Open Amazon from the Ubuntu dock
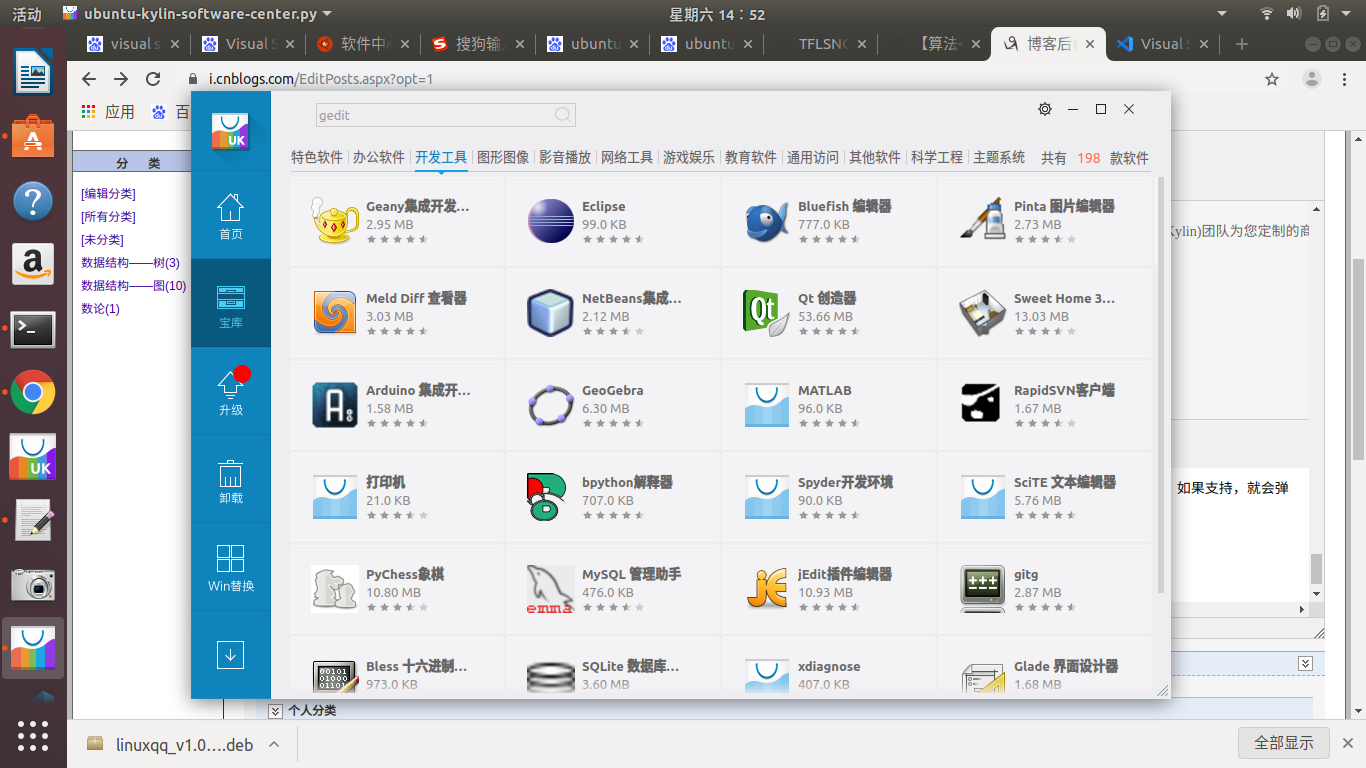Screen dimensions: 1366x768 click(x=33, y=264)
